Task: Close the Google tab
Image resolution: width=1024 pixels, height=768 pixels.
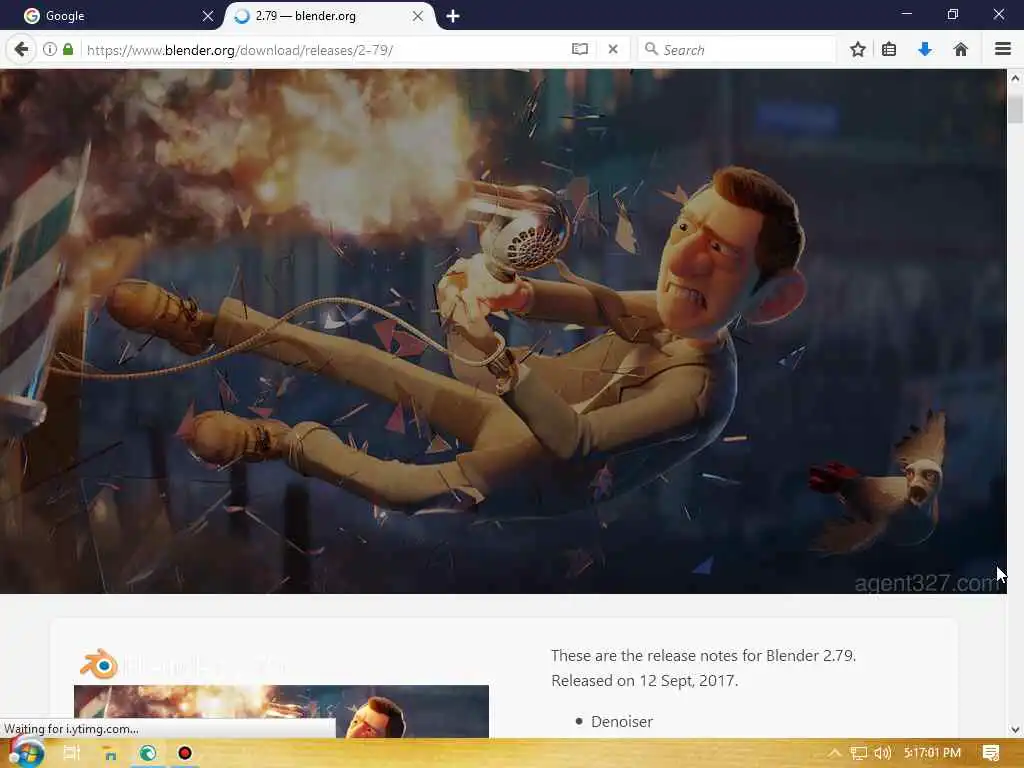Action: pos(208,16)
